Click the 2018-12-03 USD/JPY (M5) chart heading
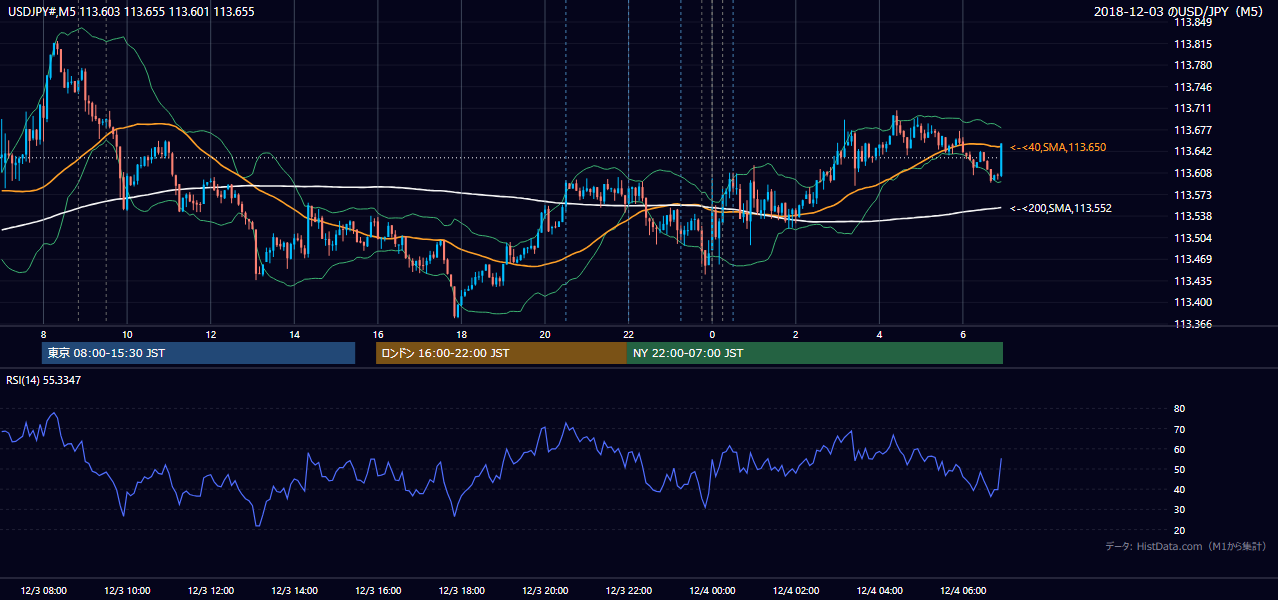The height and width of the screenshot is (600, 1278). [1180, 11]
